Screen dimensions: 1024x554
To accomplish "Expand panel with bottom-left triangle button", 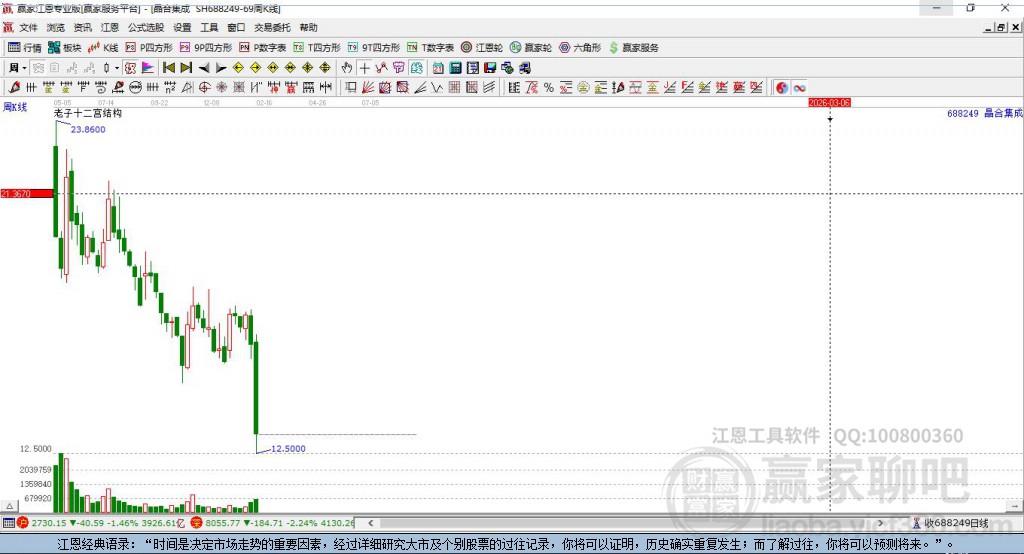I will [9, 506].
